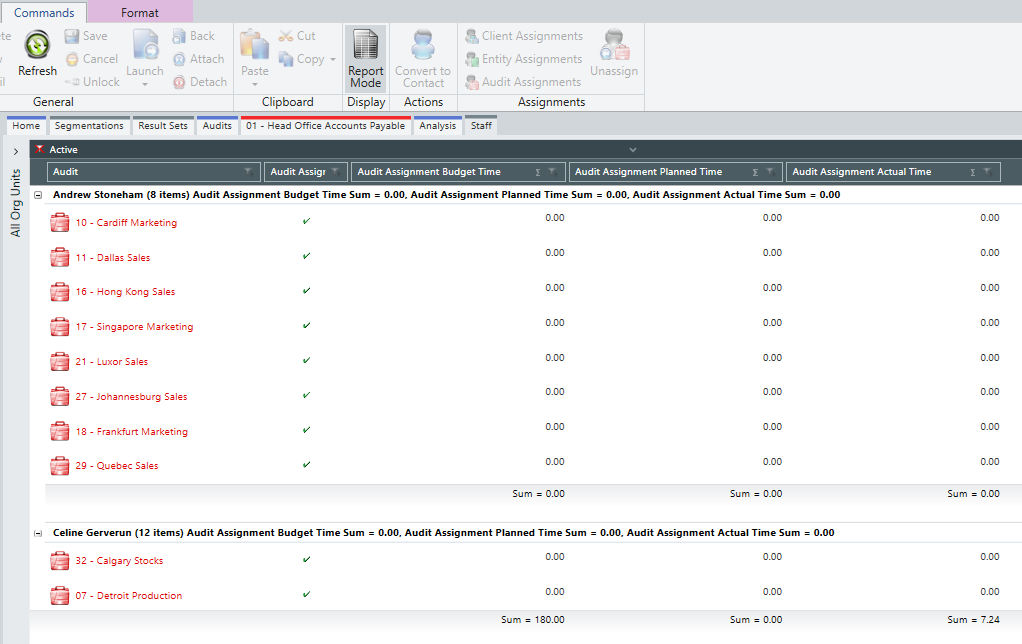Toggle Report Mode display
The image size is (1022, 644).
(366, 59)
